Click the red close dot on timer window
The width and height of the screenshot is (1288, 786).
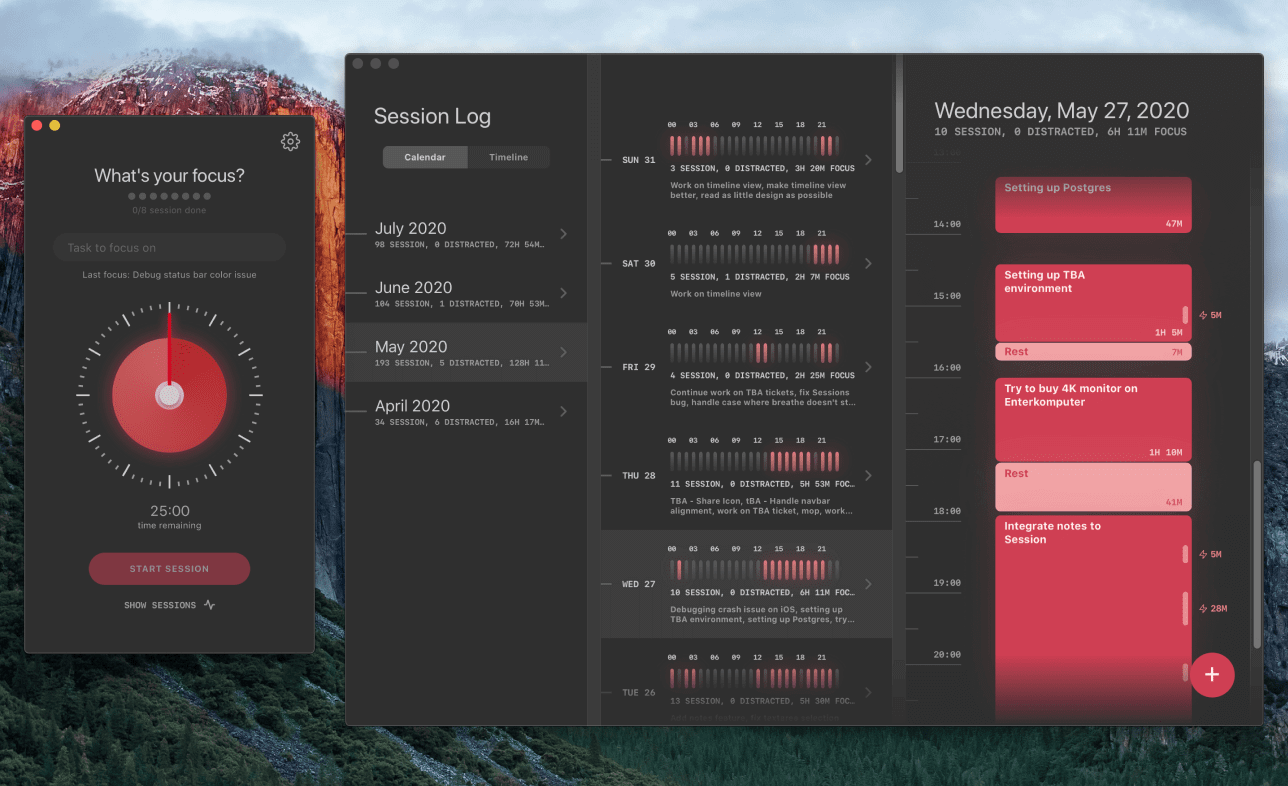pos(37,125)
